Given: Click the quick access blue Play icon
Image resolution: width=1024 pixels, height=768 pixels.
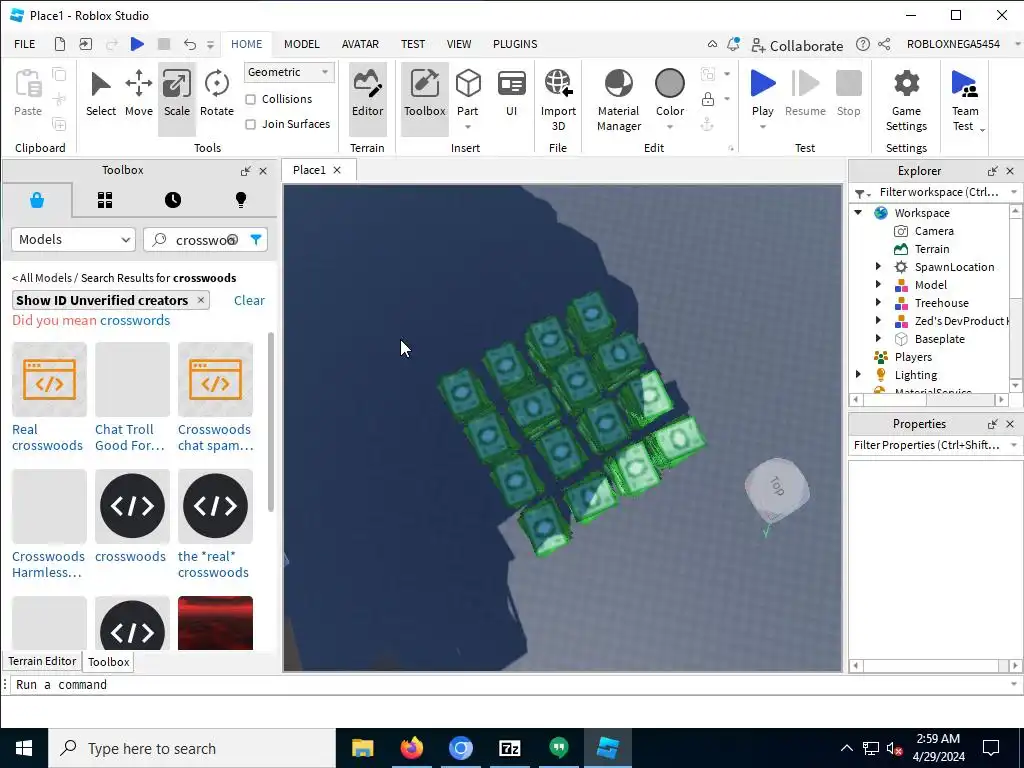Looking at the screenshot, I should click(x=137, y=44).
